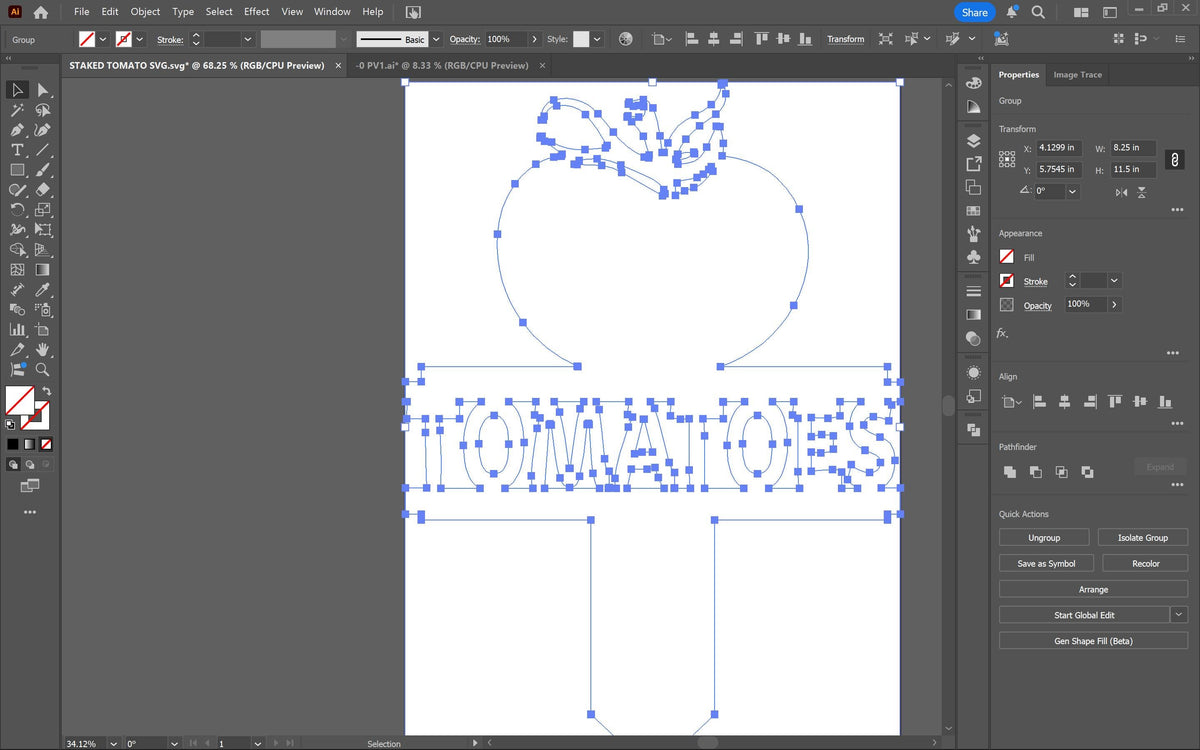Click the Isolate Group button
Image resolution: width=1200 pixels, height=750 pixels.
1143,538
